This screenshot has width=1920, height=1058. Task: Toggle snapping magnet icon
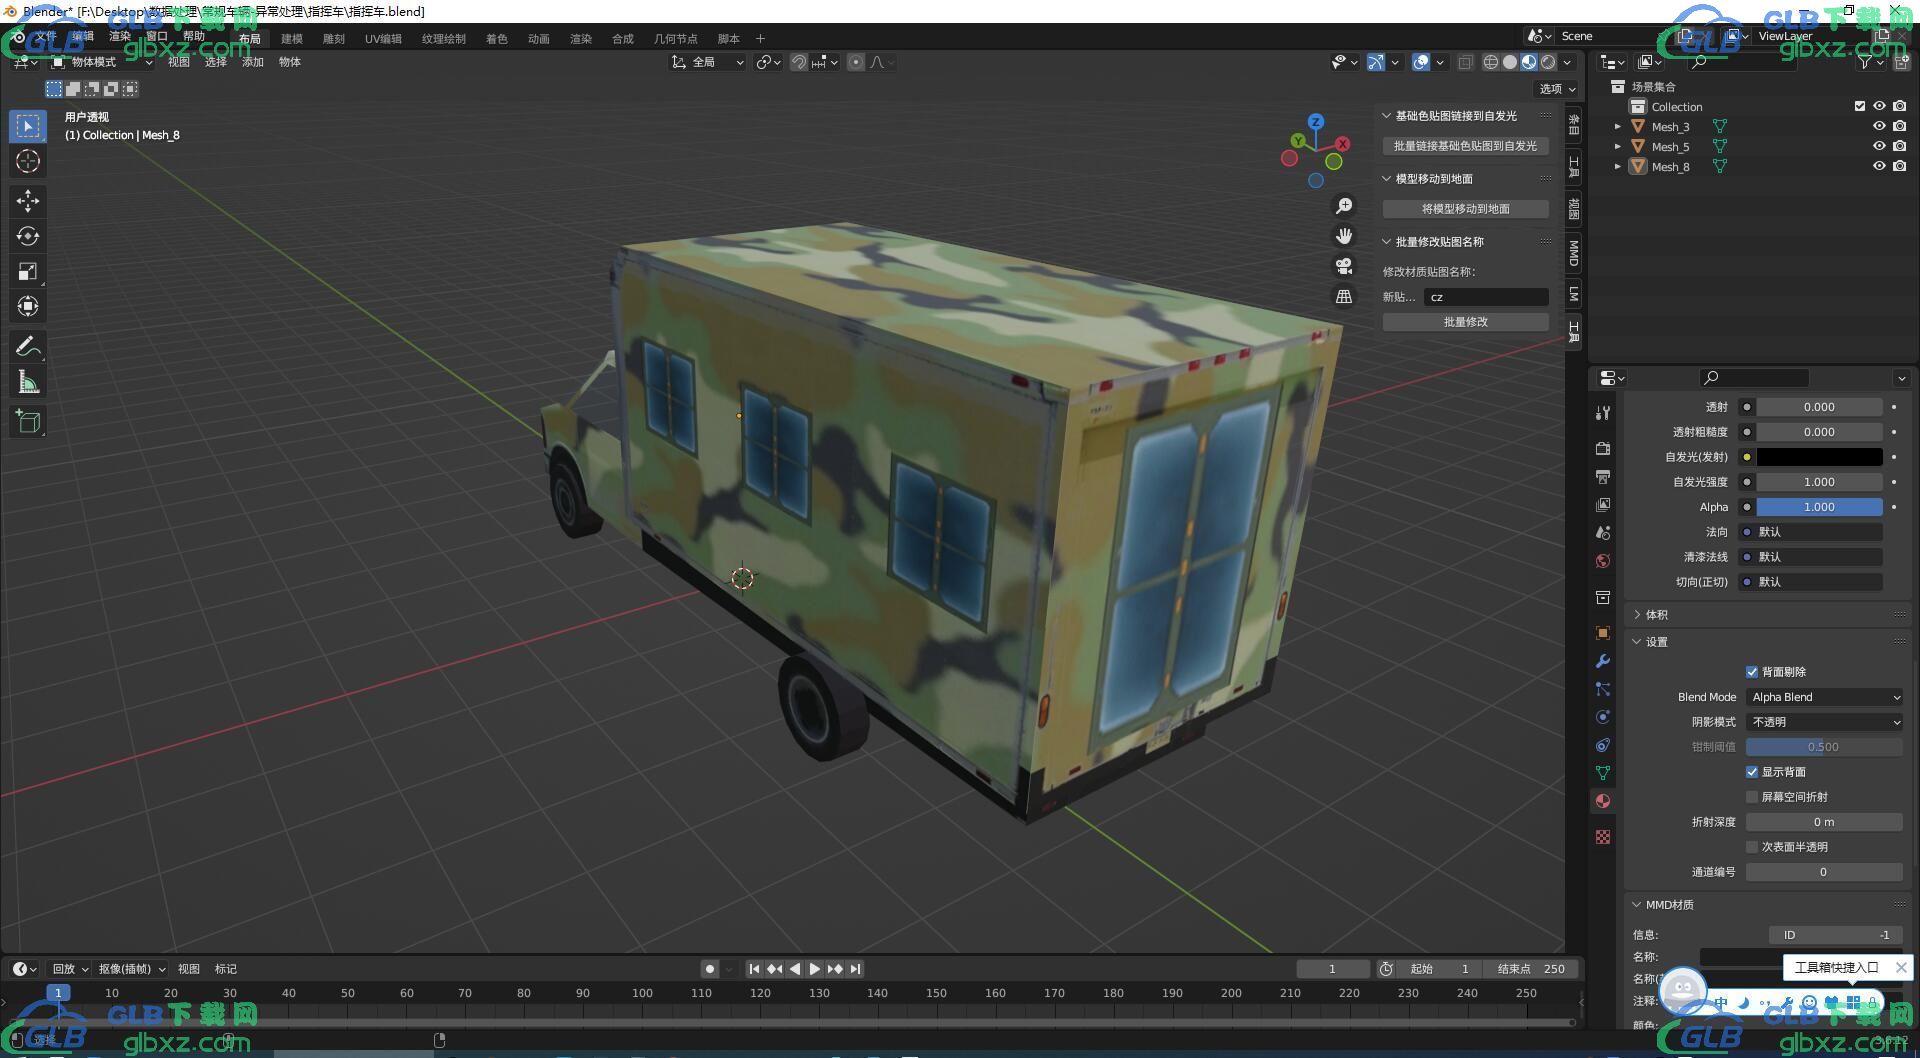tap(799, 62)
